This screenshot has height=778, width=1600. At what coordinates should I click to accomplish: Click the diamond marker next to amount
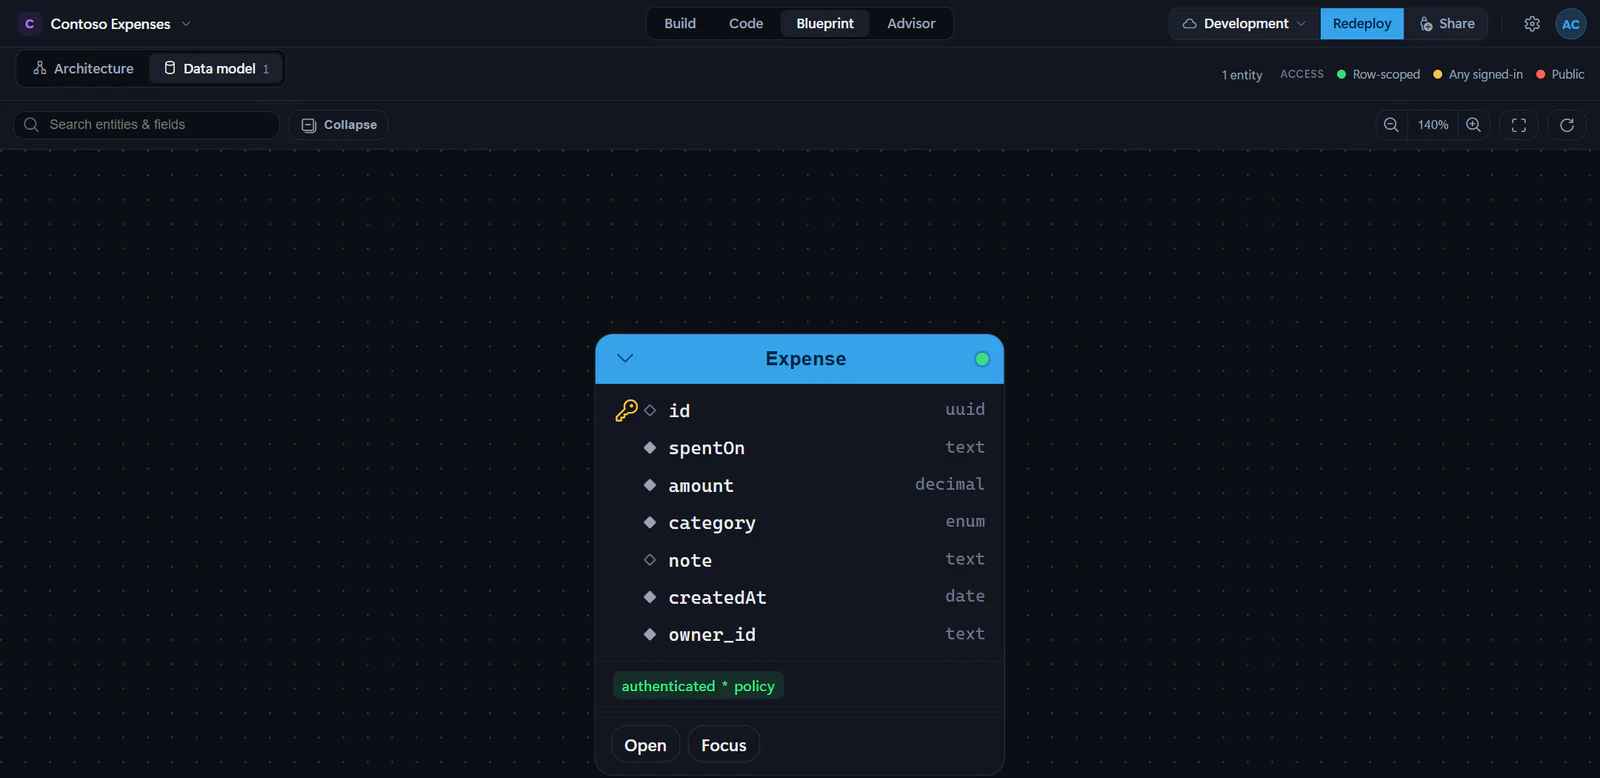click(x=650, y=485)
